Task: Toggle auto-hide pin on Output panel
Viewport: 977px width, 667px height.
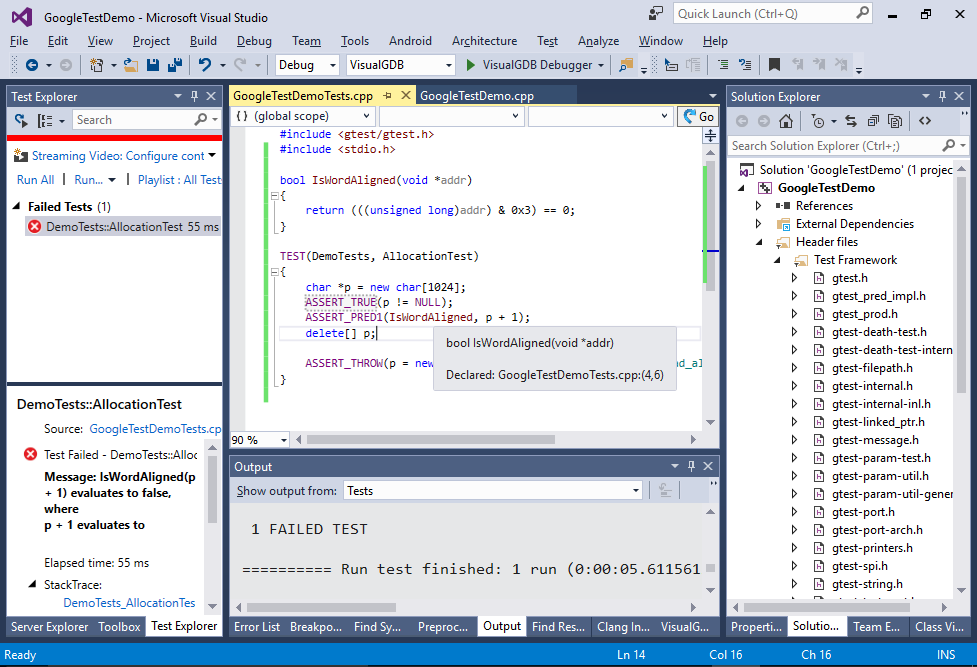Action: [x=691, y=466]
